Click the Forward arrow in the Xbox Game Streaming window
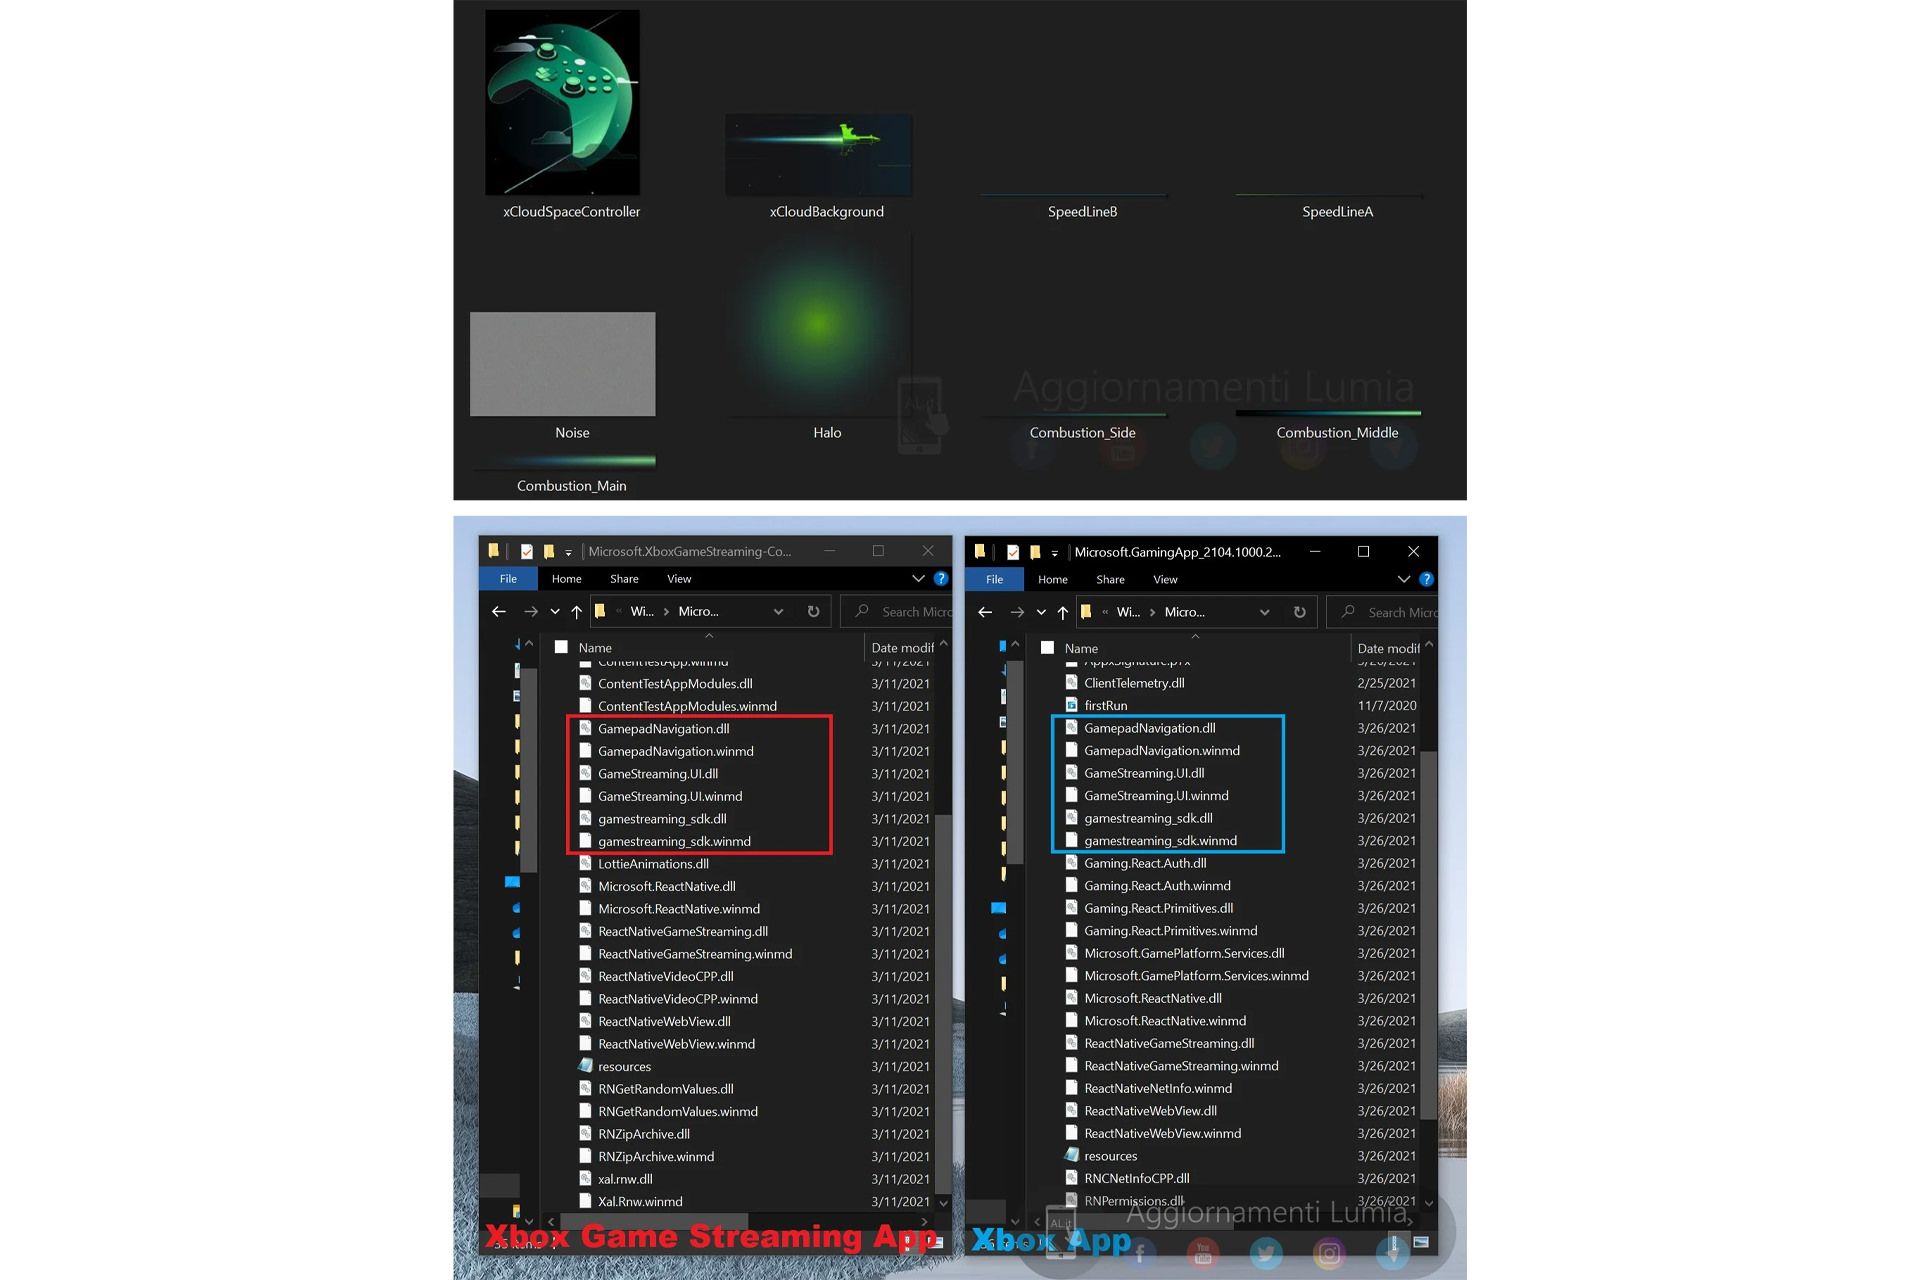The width and height of the screenshot is (1920, 1280). pos(532,611)
